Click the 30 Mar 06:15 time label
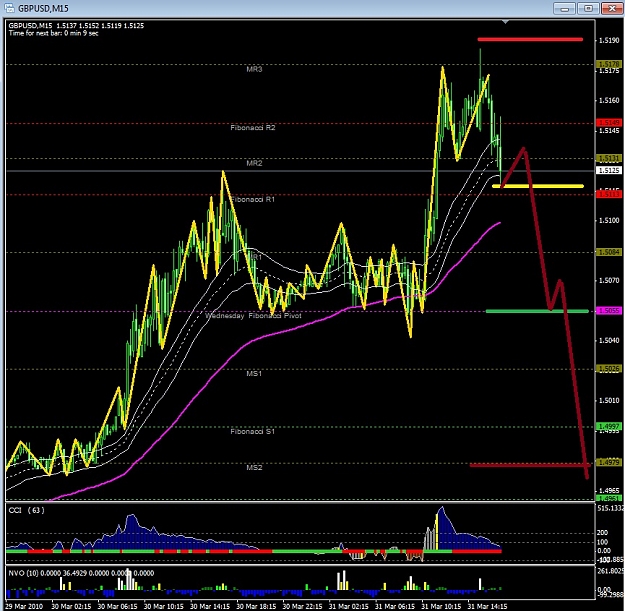 [117, 606]
